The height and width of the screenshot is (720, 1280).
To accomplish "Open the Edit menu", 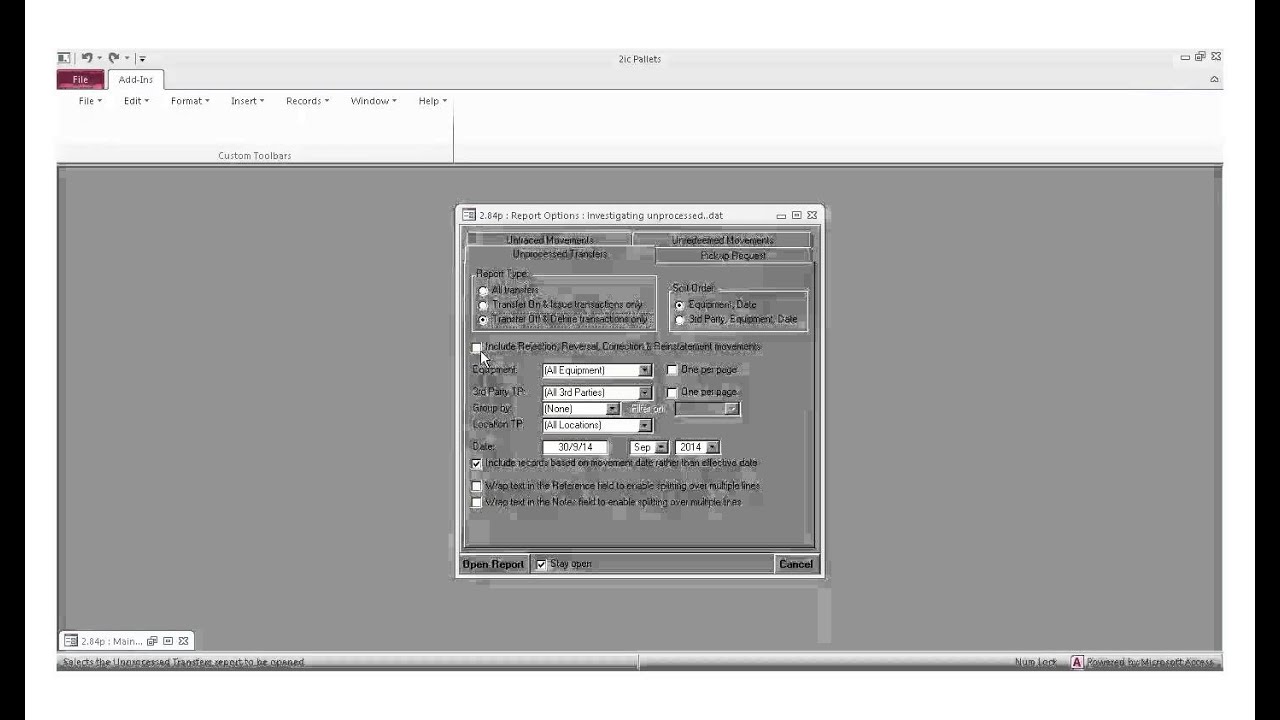I will pos(136,101).
